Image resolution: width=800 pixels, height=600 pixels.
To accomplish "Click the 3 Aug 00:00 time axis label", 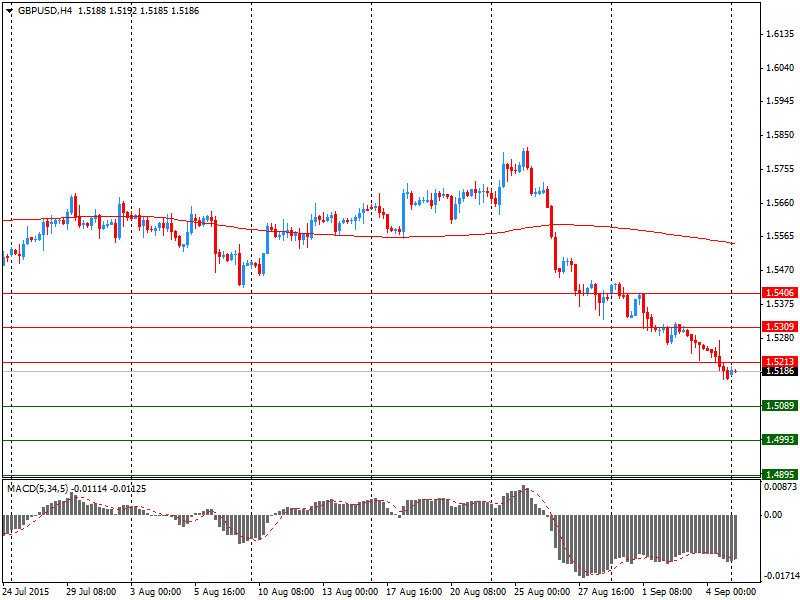I will click(x=155, y=592).
